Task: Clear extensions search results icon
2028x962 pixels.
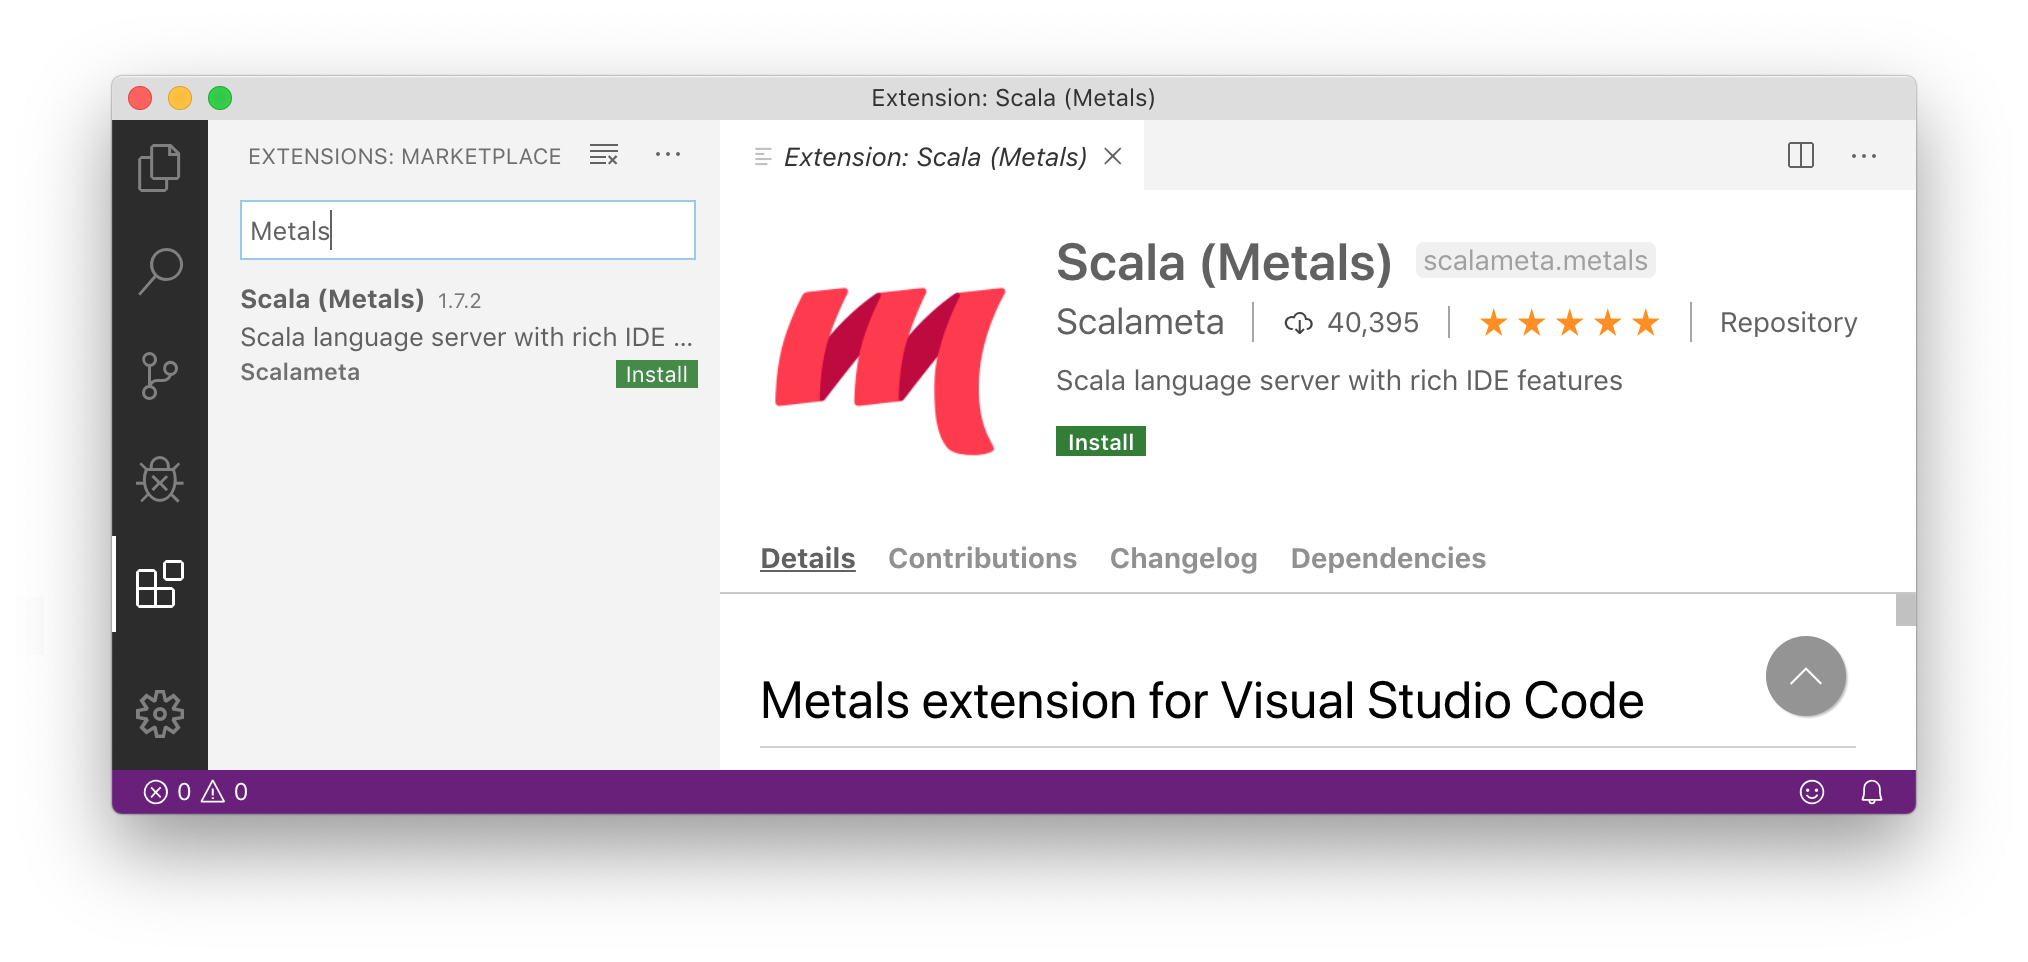Action: 604,155
